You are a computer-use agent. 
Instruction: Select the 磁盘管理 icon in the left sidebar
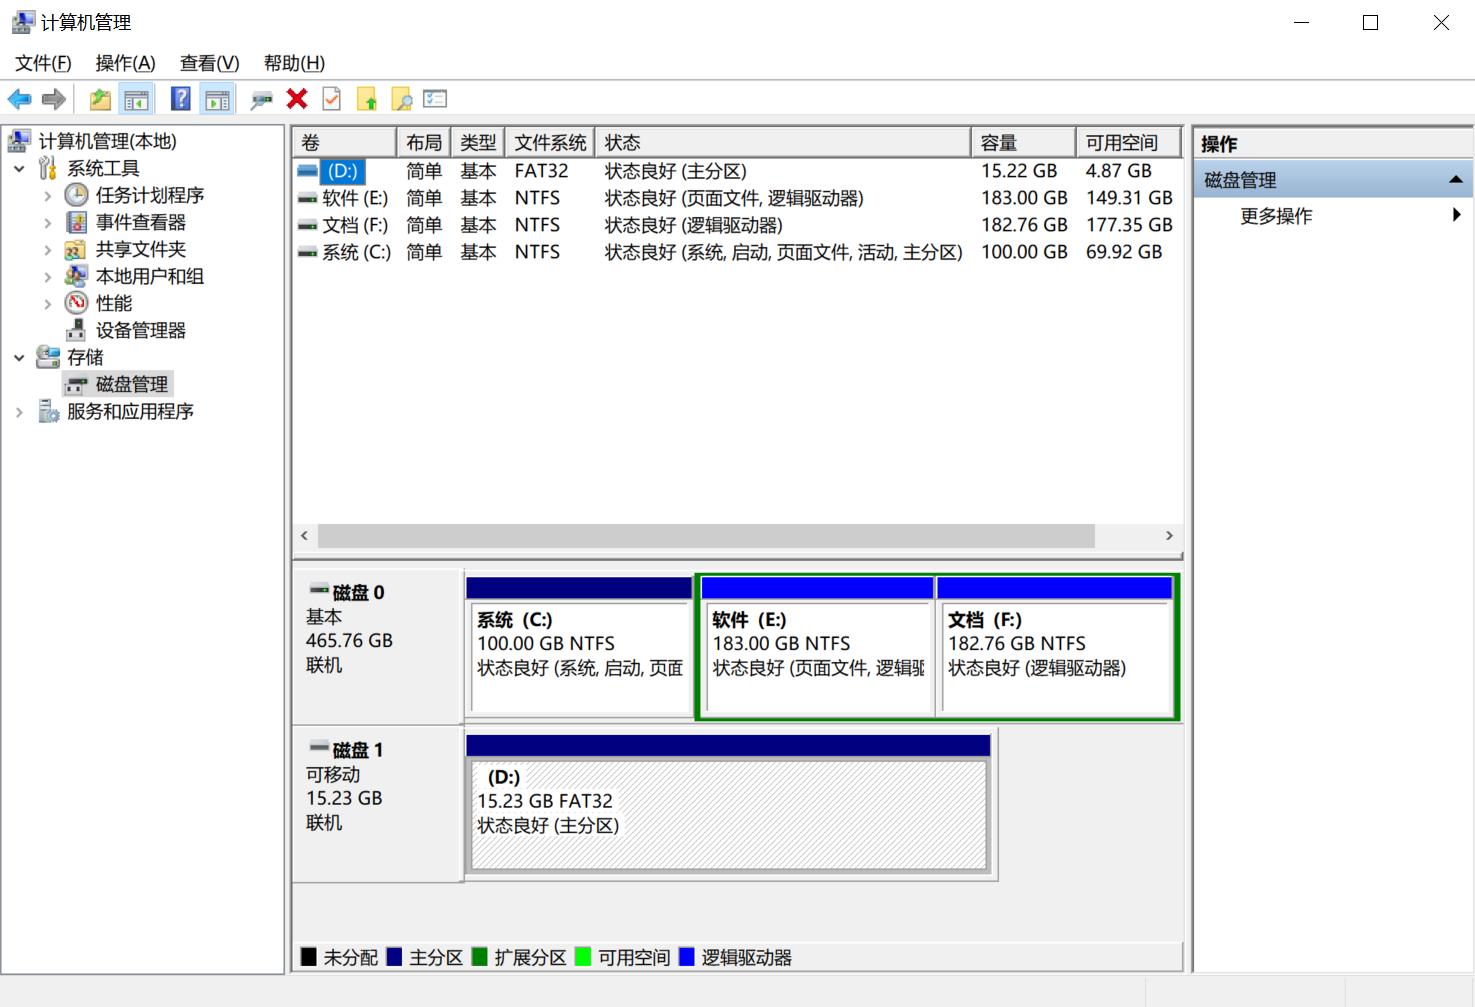78,384
